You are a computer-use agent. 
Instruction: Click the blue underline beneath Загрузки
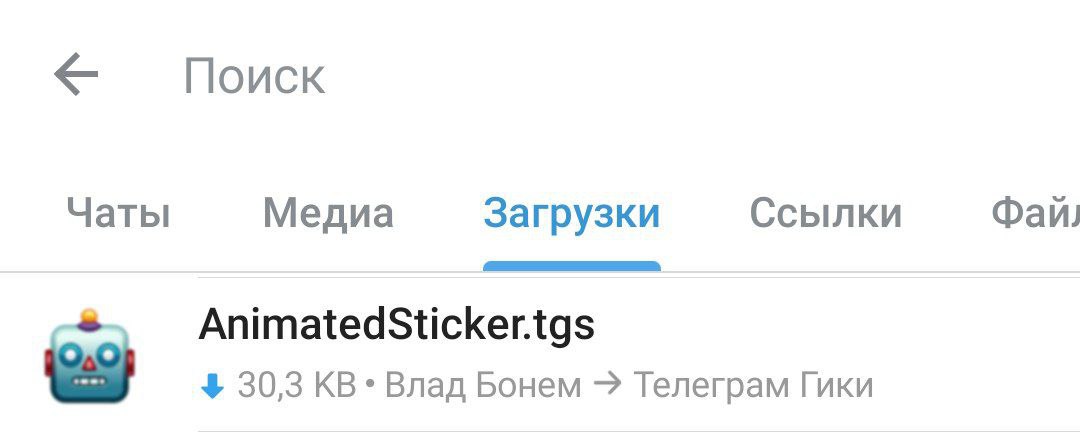(x=572, y=267)
